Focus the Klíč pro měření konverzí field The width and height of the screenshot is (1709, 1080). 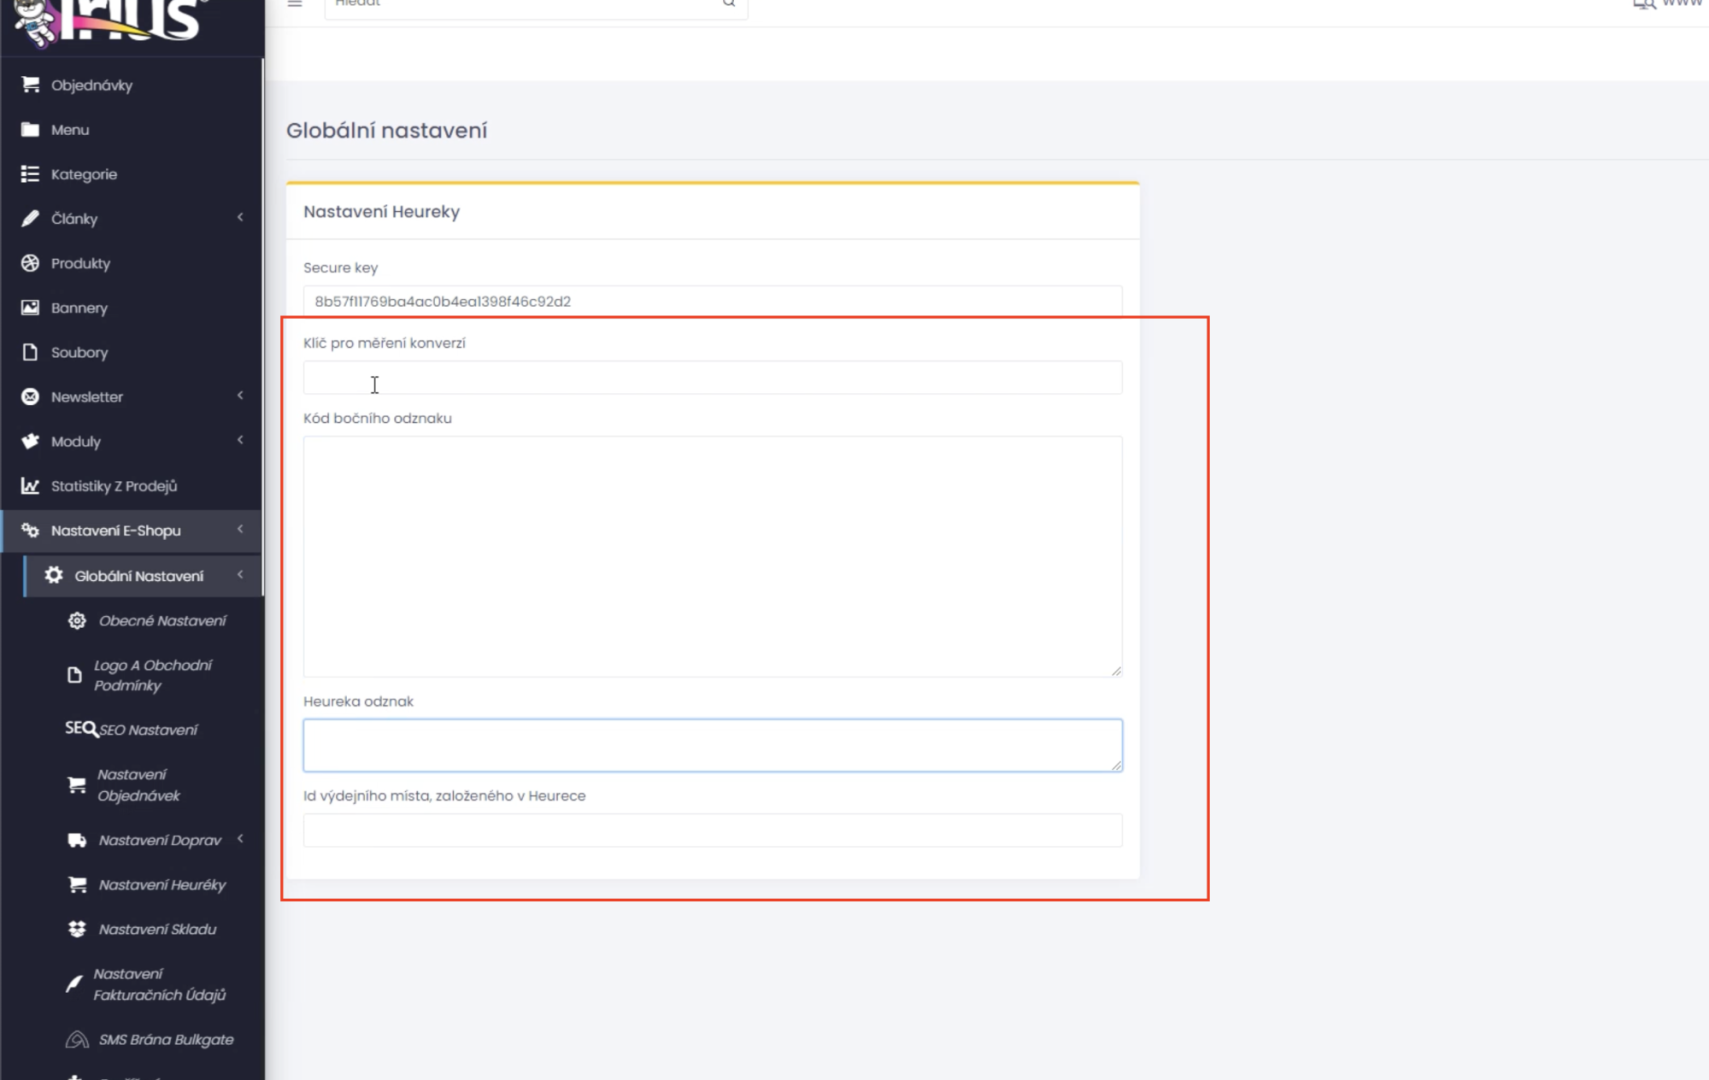click(x=713, y=377)
